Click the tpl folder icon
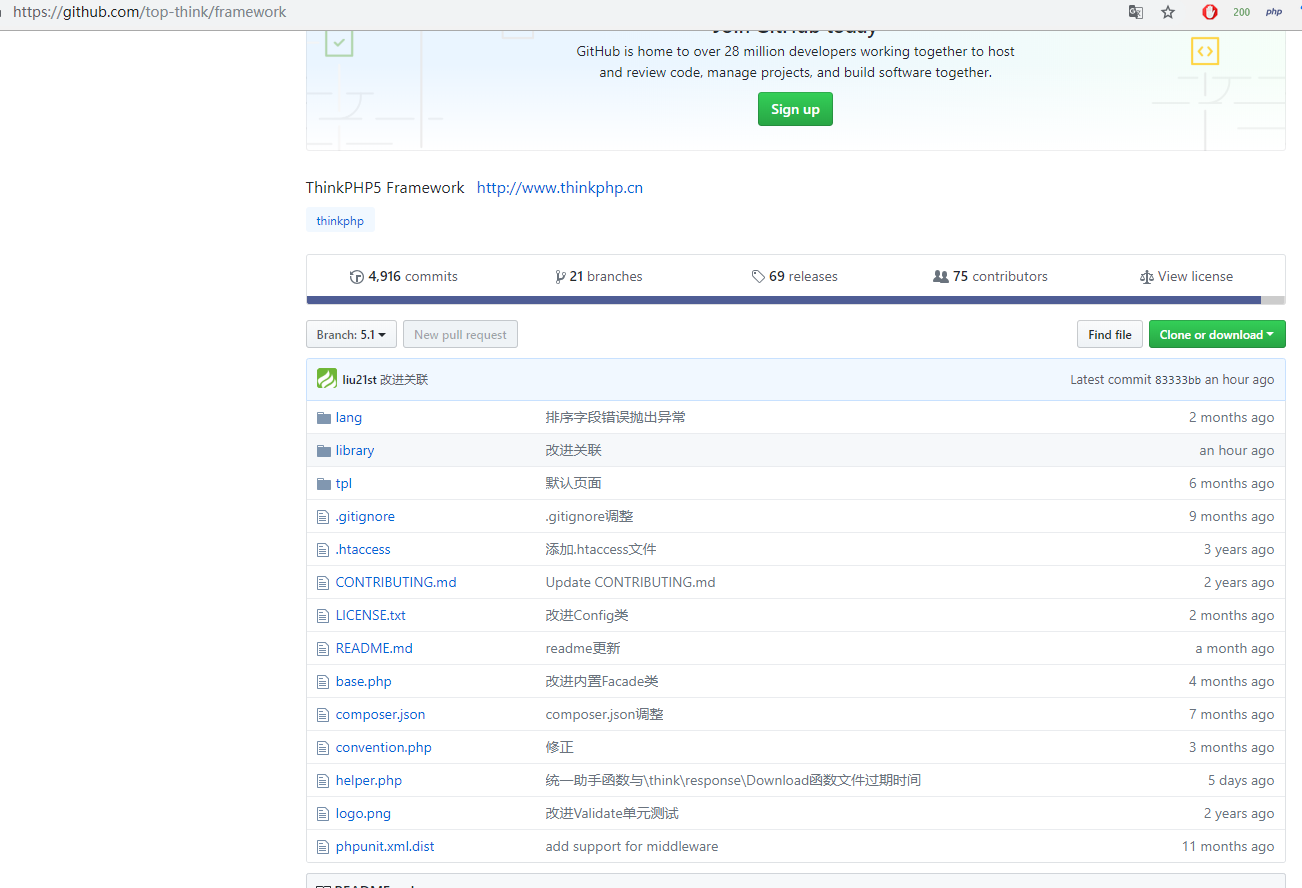This screenshot has width=1302, height=888. 323,484
